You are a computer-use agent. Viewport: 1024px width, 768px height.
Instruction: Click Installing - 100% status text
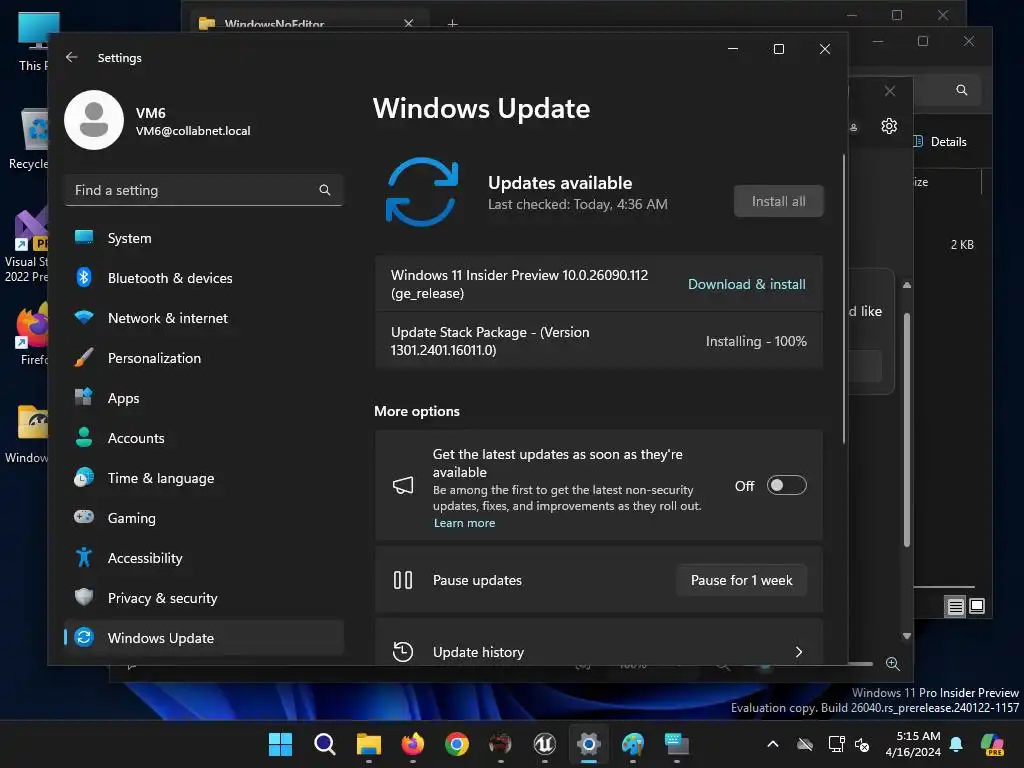tap(756, 341)
